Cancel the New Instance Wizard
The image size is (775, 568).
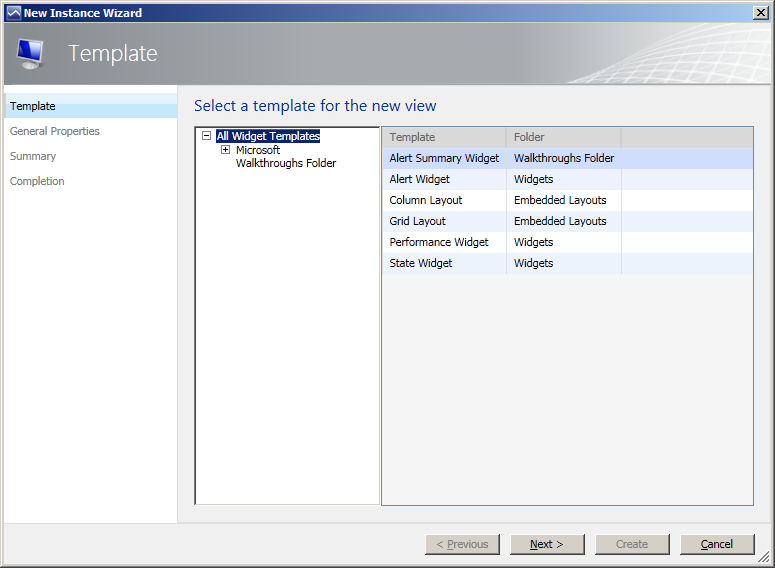tap(717, 544)
